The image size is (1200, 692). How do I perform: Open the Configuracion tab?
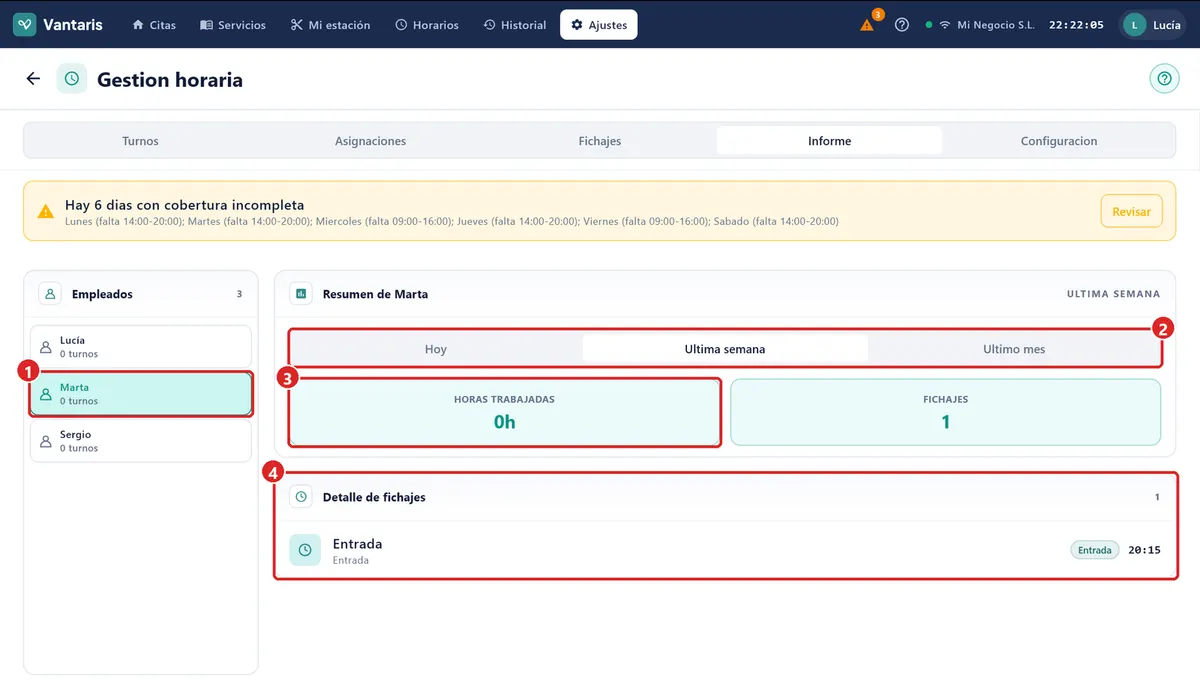click(x=1059, y=141)
